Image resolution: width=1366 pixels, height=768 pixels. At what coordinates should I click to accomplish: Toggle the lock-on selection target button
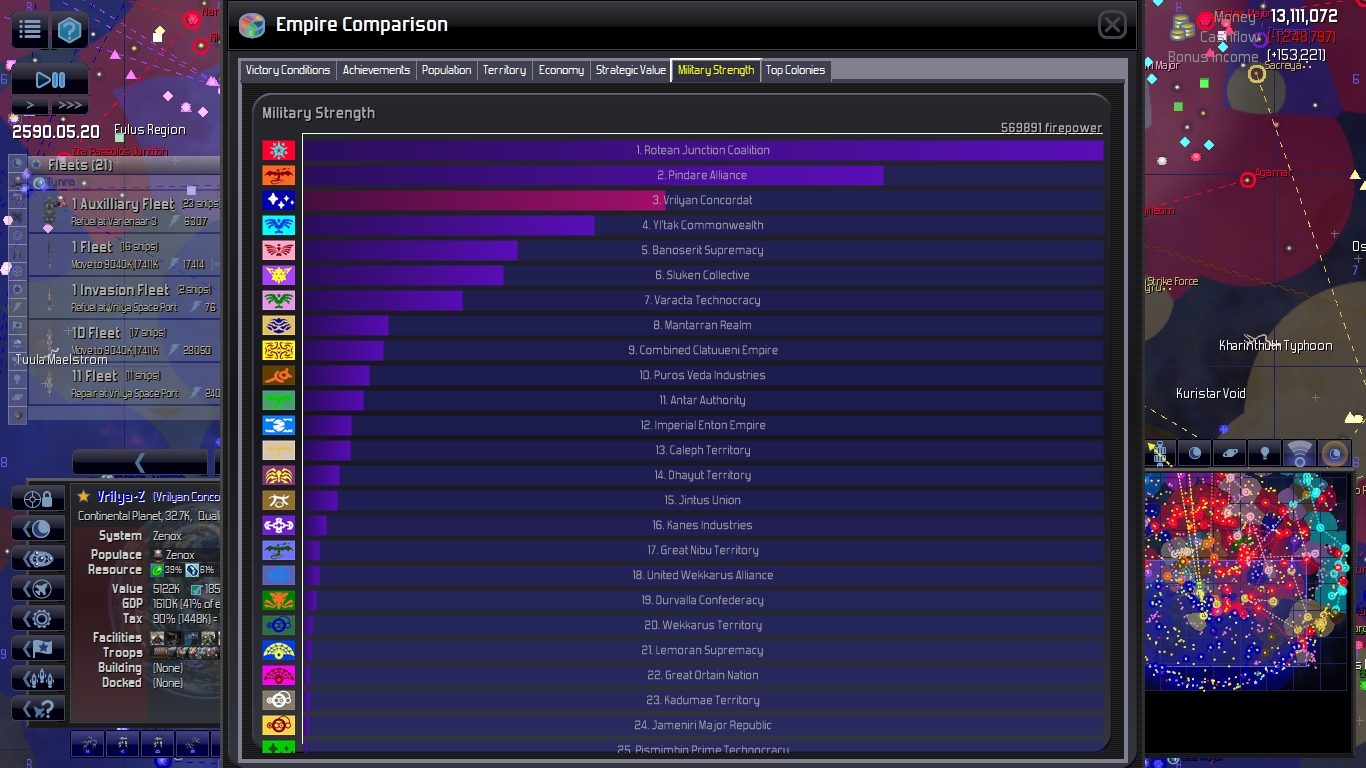tap(38, 498)
